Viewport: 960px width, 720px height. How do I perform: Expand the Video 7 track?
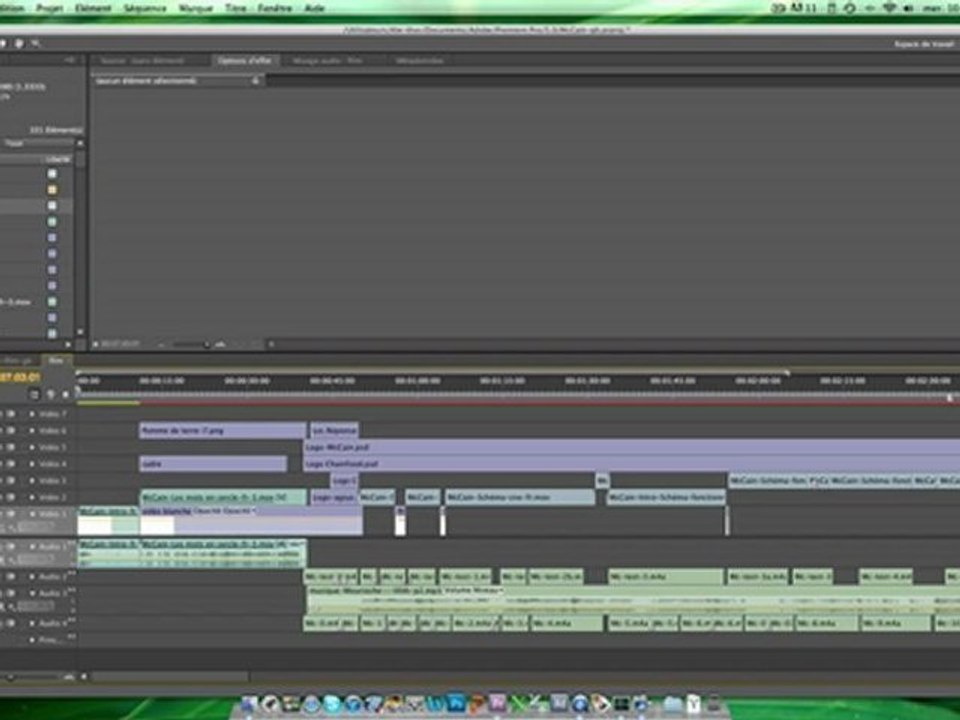tap(32, 414)
